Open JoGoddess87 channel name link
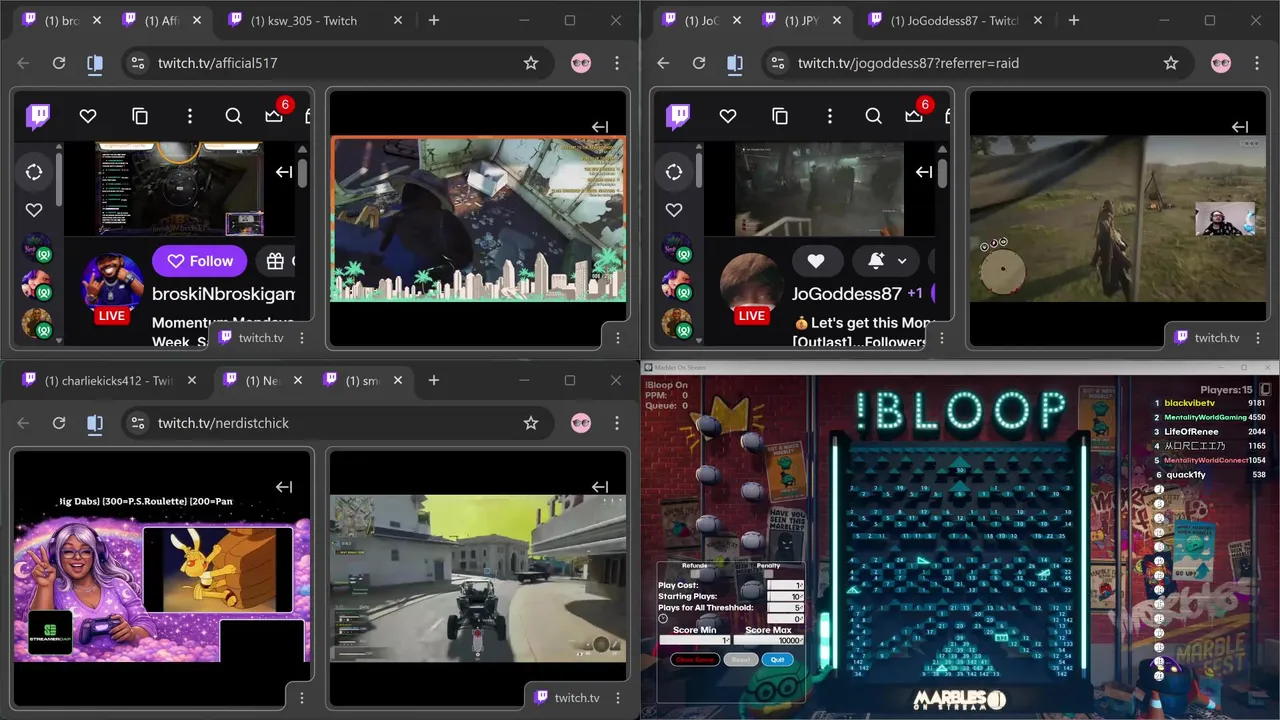This screenshot has height=720, width=1280. coord(847,294)
